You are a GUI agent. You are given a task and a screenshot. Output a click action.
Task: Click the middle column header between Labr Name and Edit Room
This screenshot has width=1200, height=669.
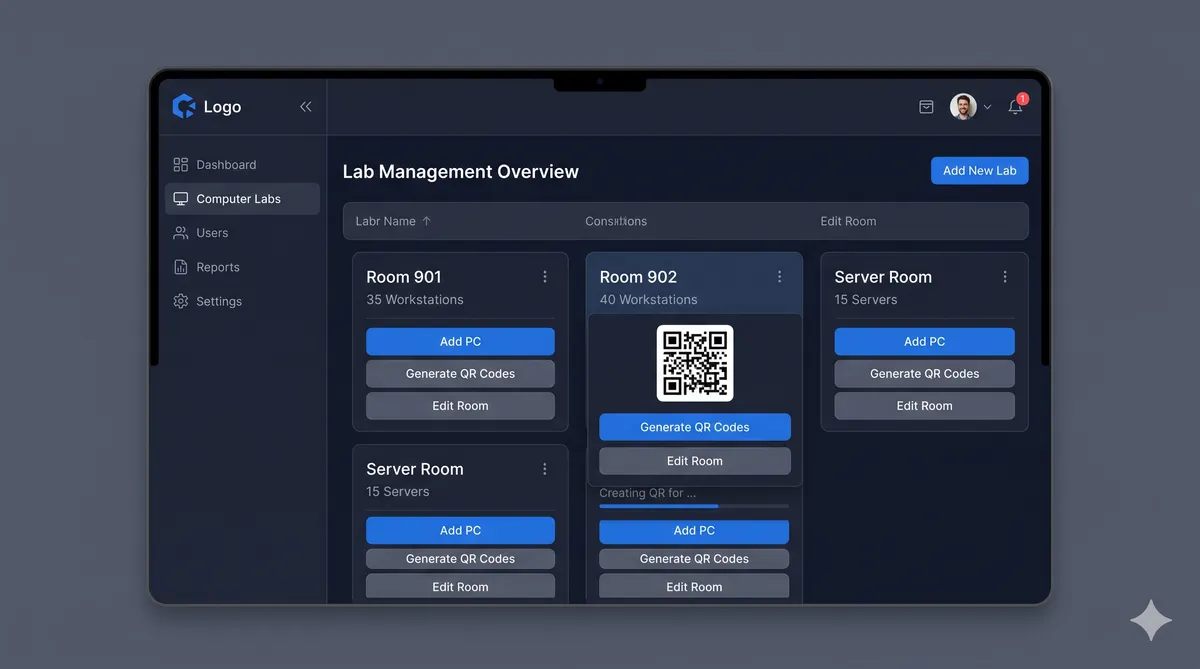pyautogui.click(x=616, y=221)
